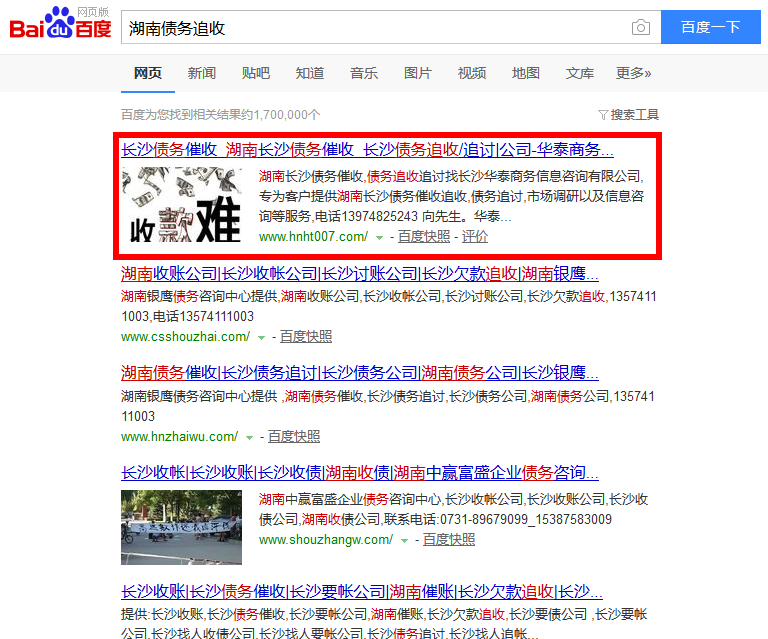Screen dimensions: 768x639
Task: Expand dropdown arrow beside www.hnzhaiwu.com
Action: tap(250, 438)
